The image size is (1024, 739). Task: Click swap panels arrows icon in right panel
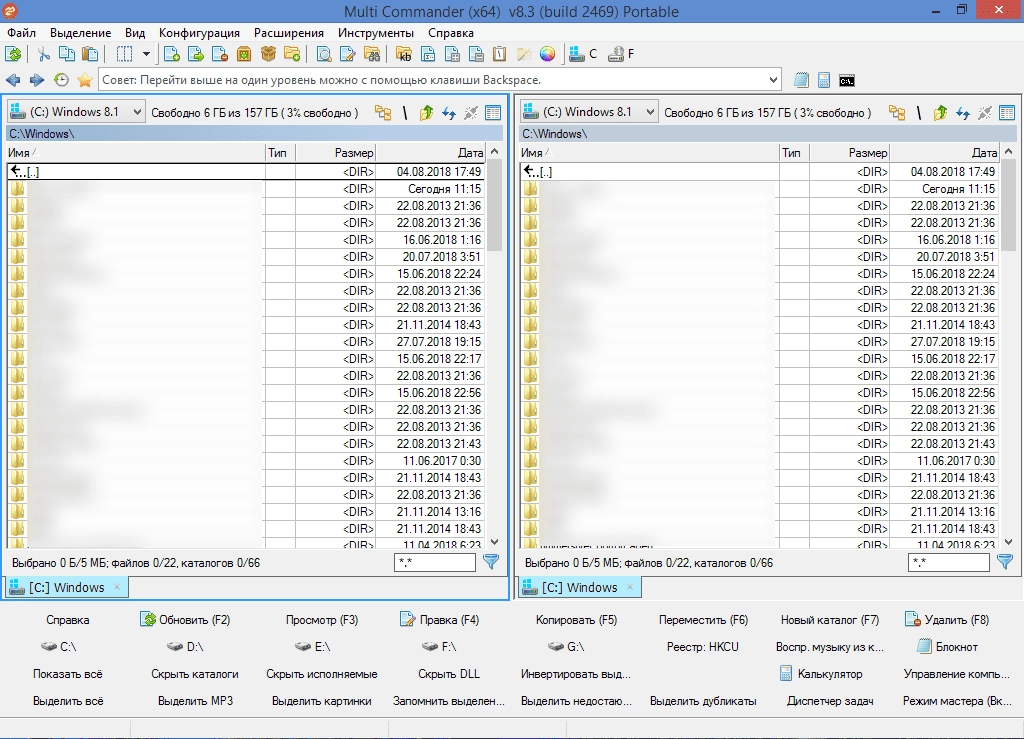click(963, 113)
